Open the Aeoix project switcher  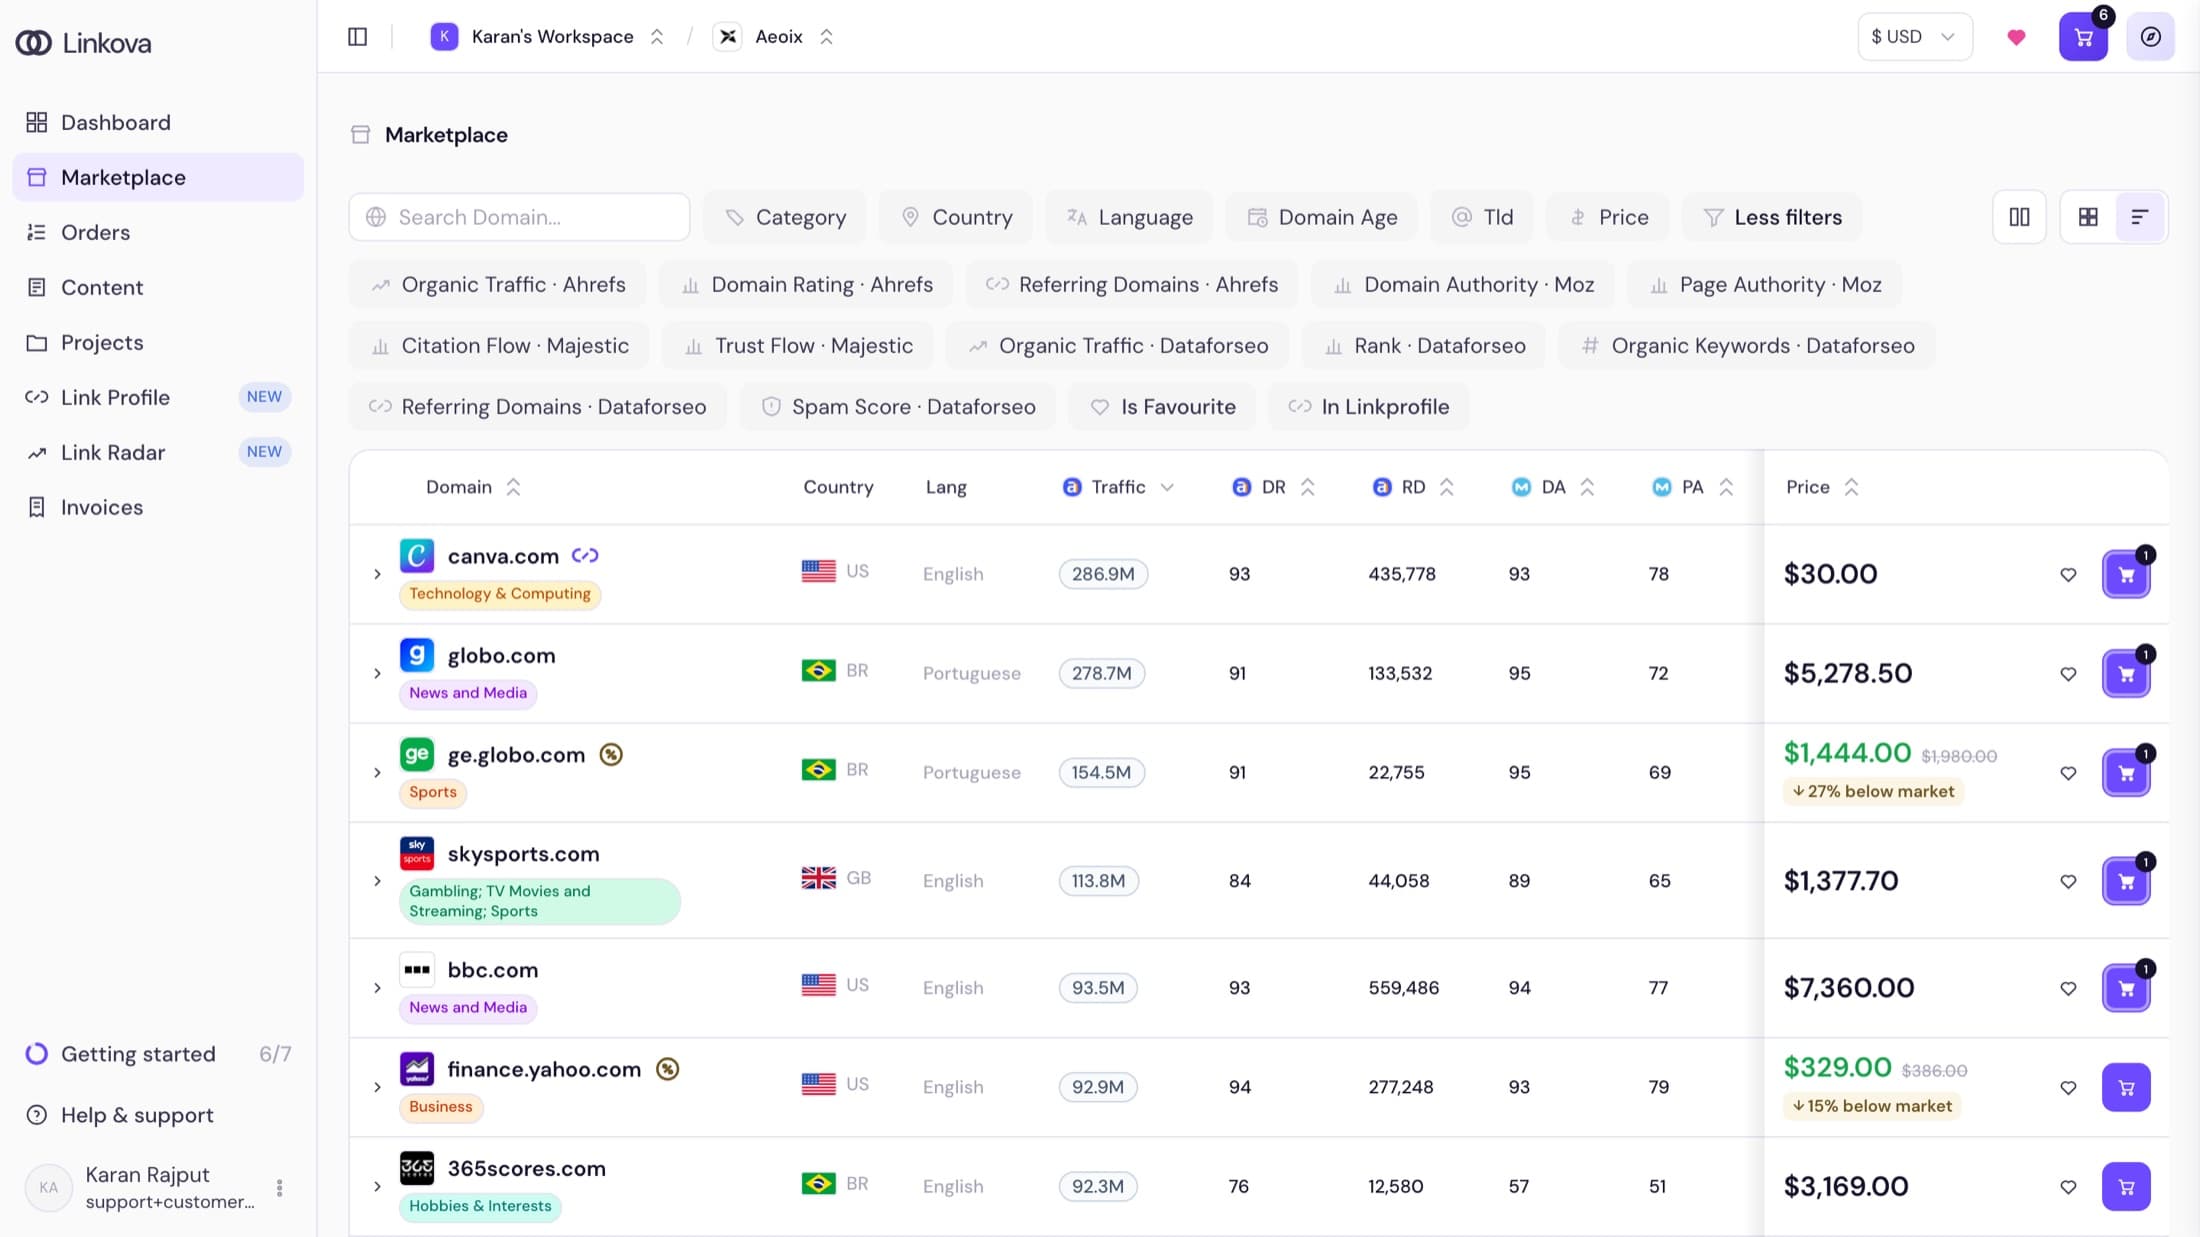[774, 37]
